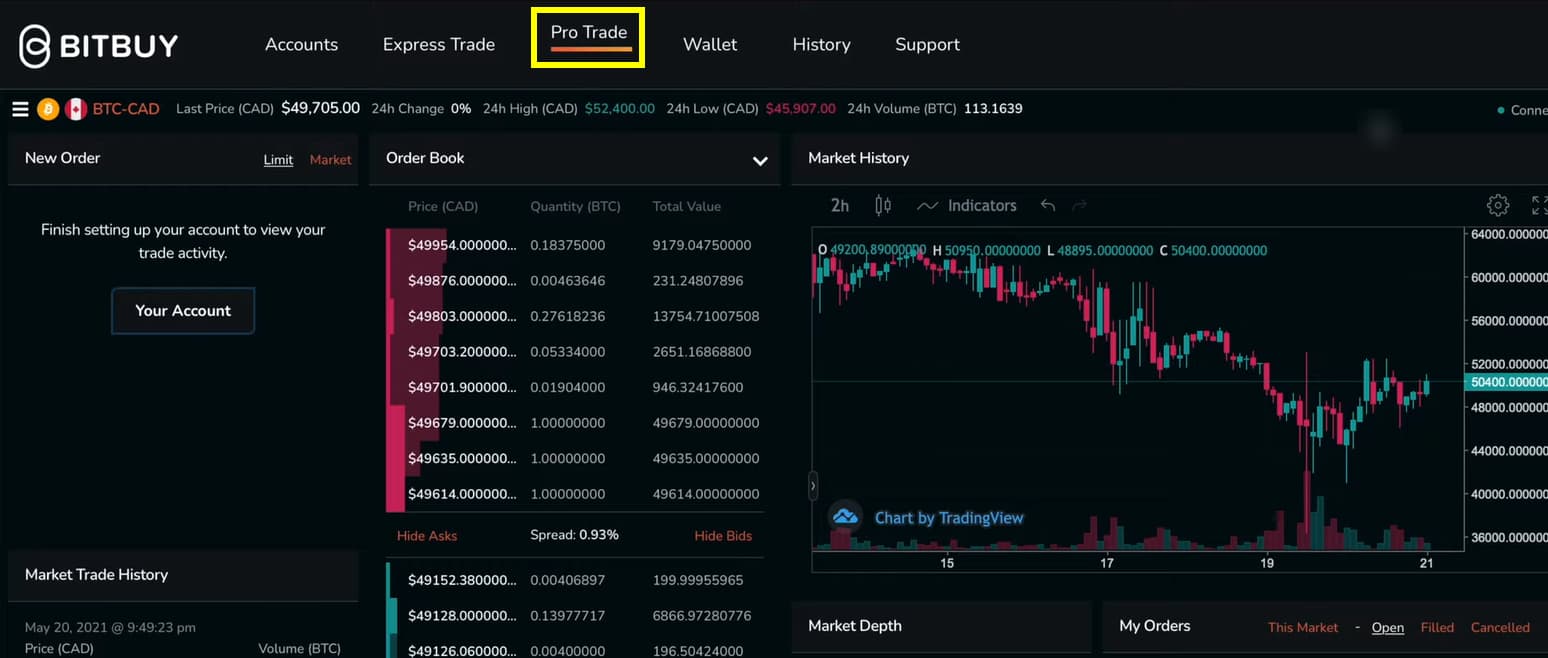Open the Accounts tab

click(x=301, y=45)
